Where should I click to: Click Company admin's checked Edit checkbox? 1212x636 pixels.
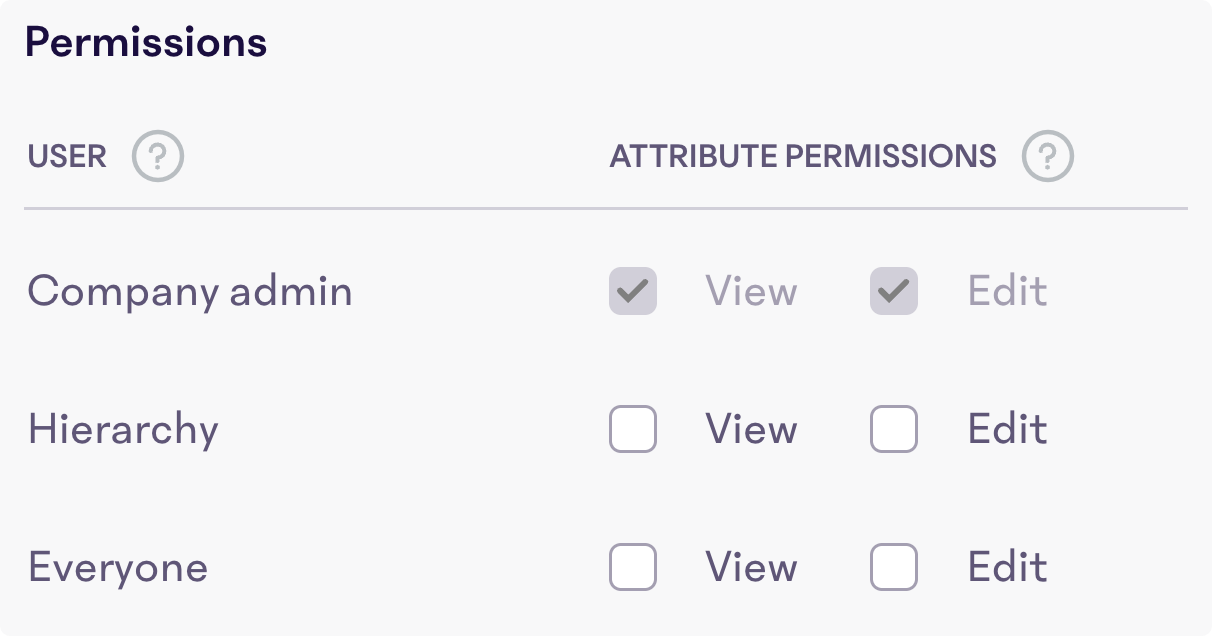[893, 291]
